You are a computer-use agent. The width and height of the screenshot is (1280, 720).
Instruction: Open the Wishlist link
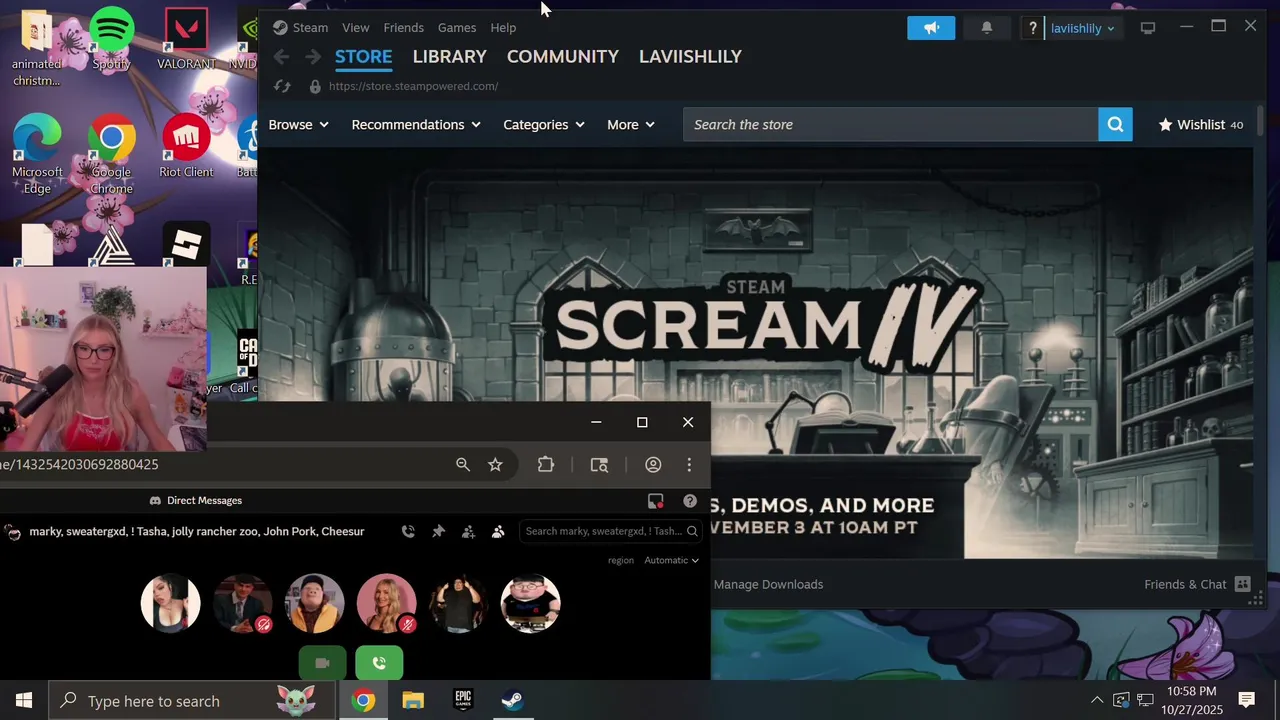click(x=1200, y=125)
